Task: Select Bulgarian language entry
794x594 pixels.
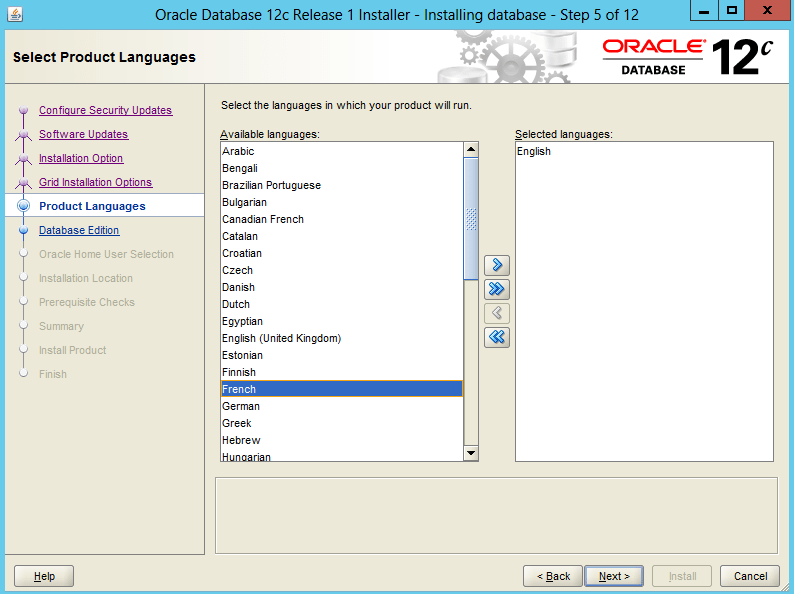Action: pos(342,202)
